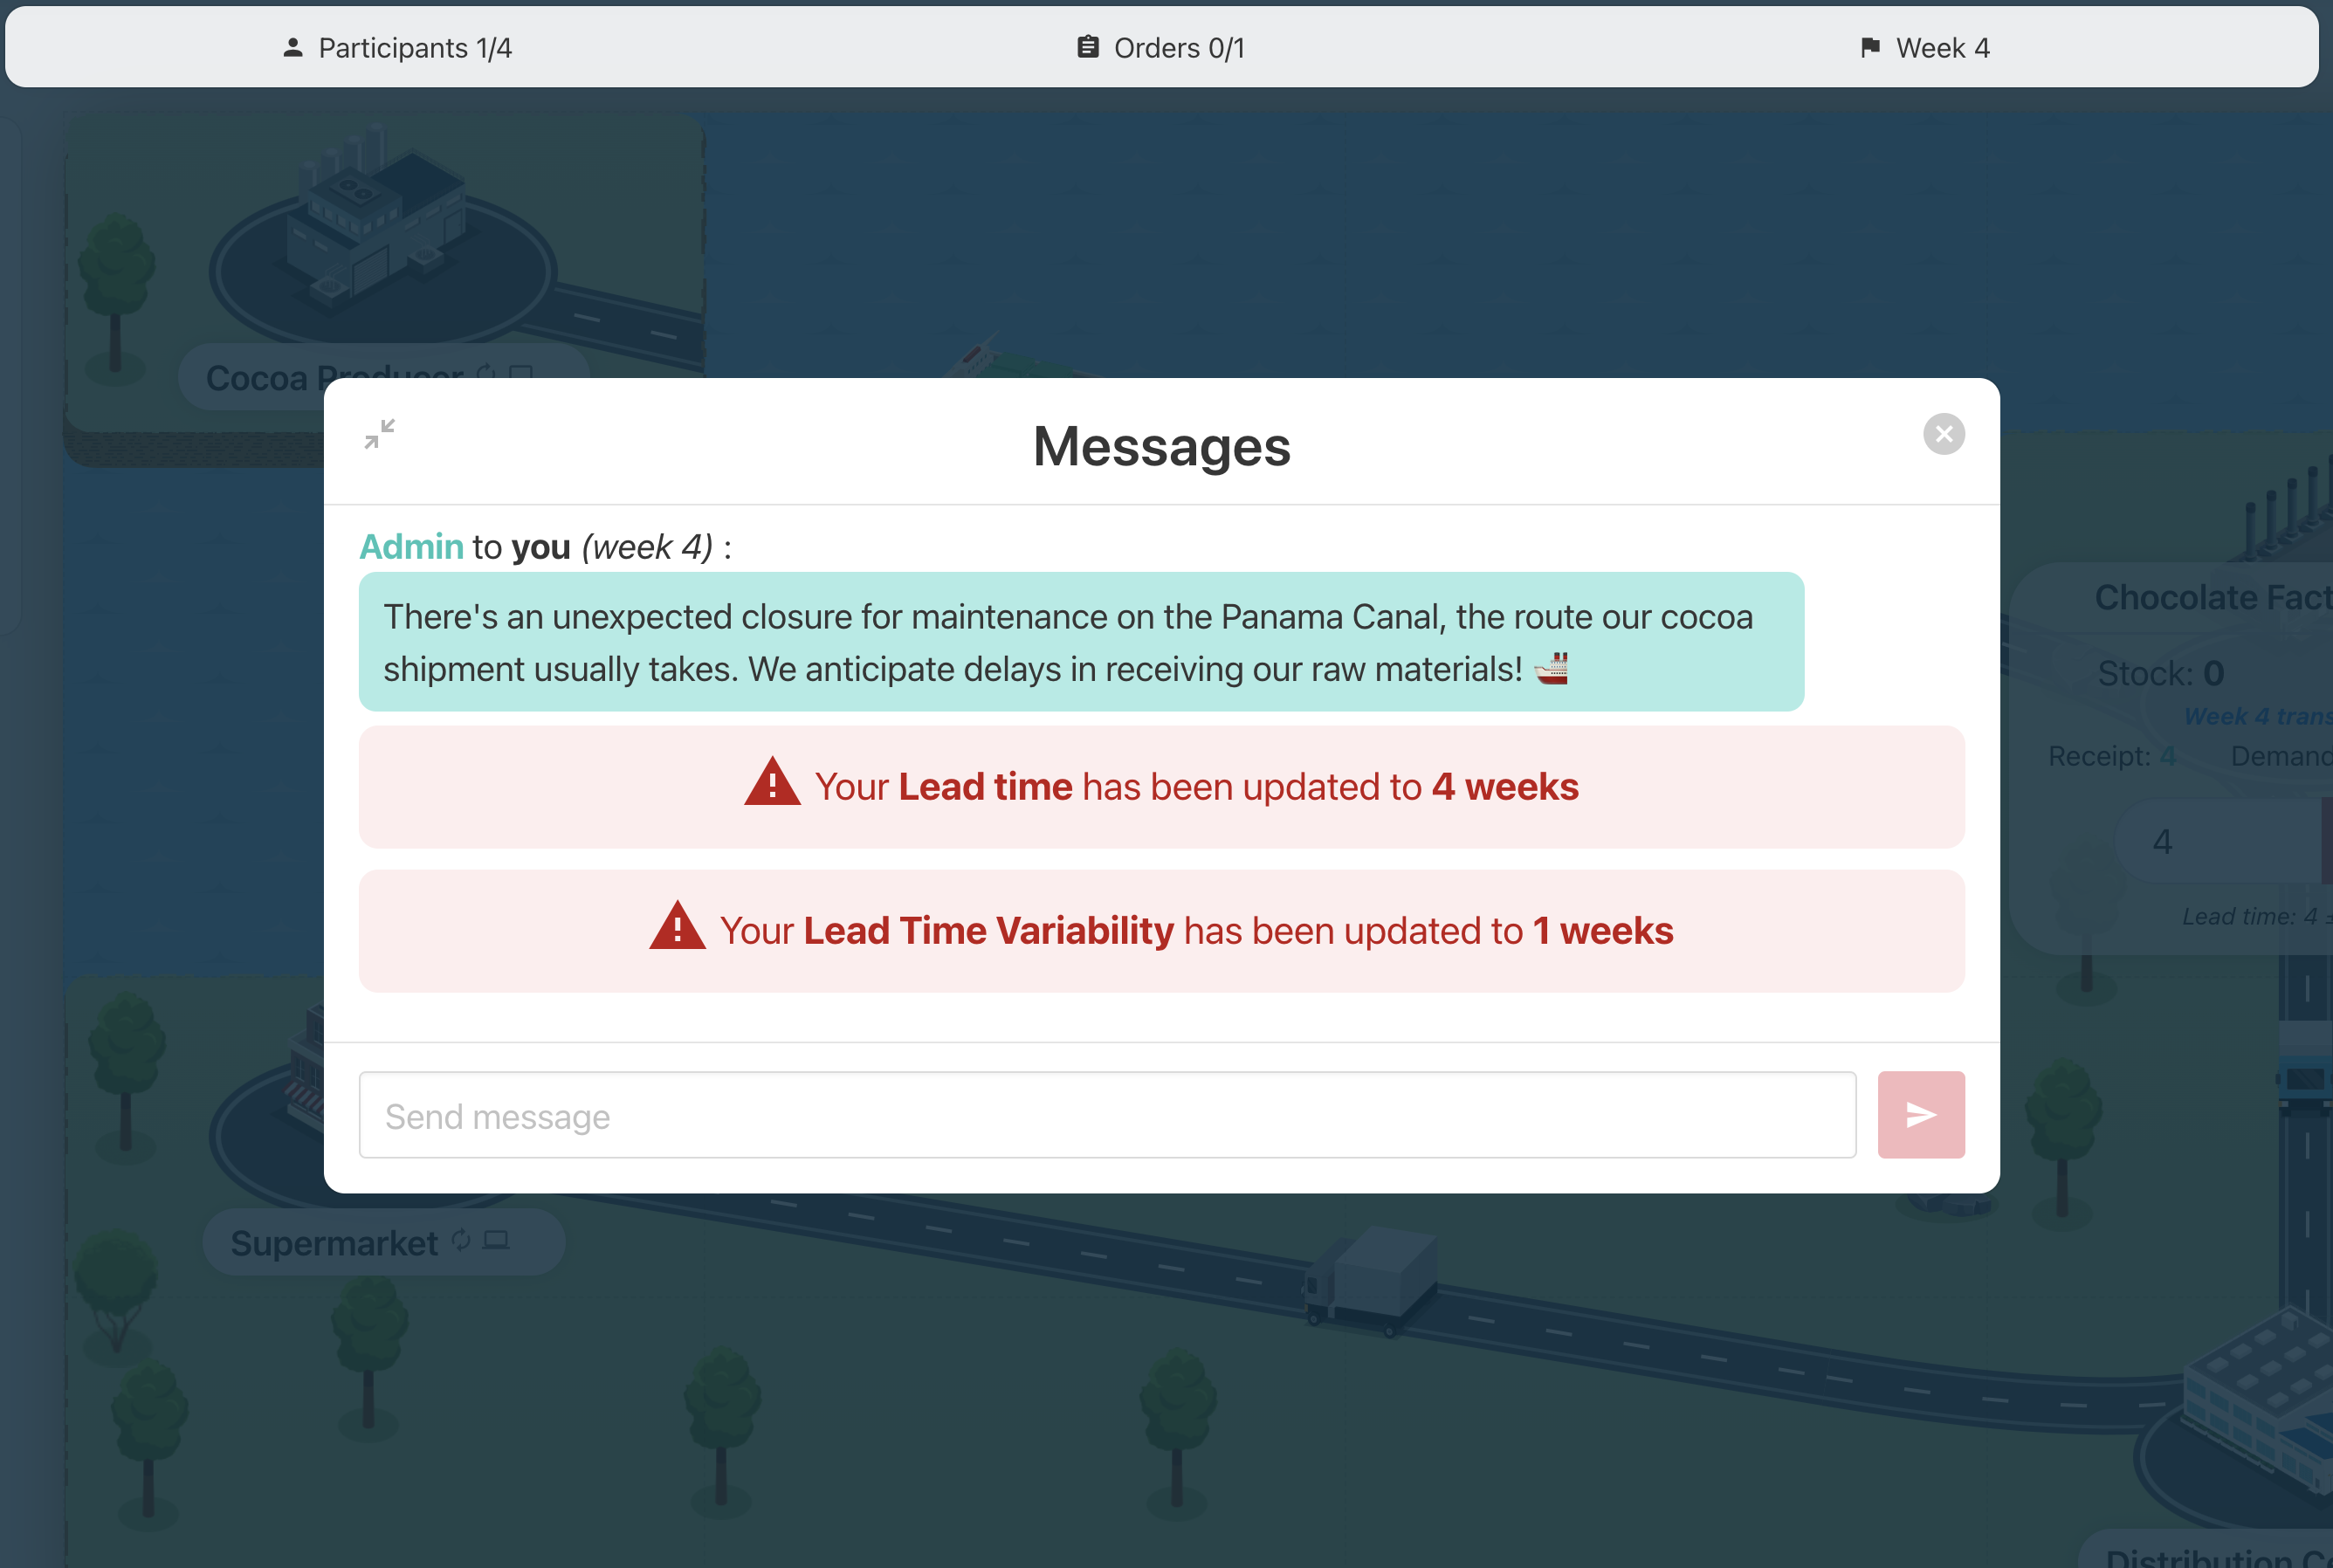Click the Supermarket label
Image resolution: width=2333 pixels, height=1568 pixels.
pos(334,1243)
